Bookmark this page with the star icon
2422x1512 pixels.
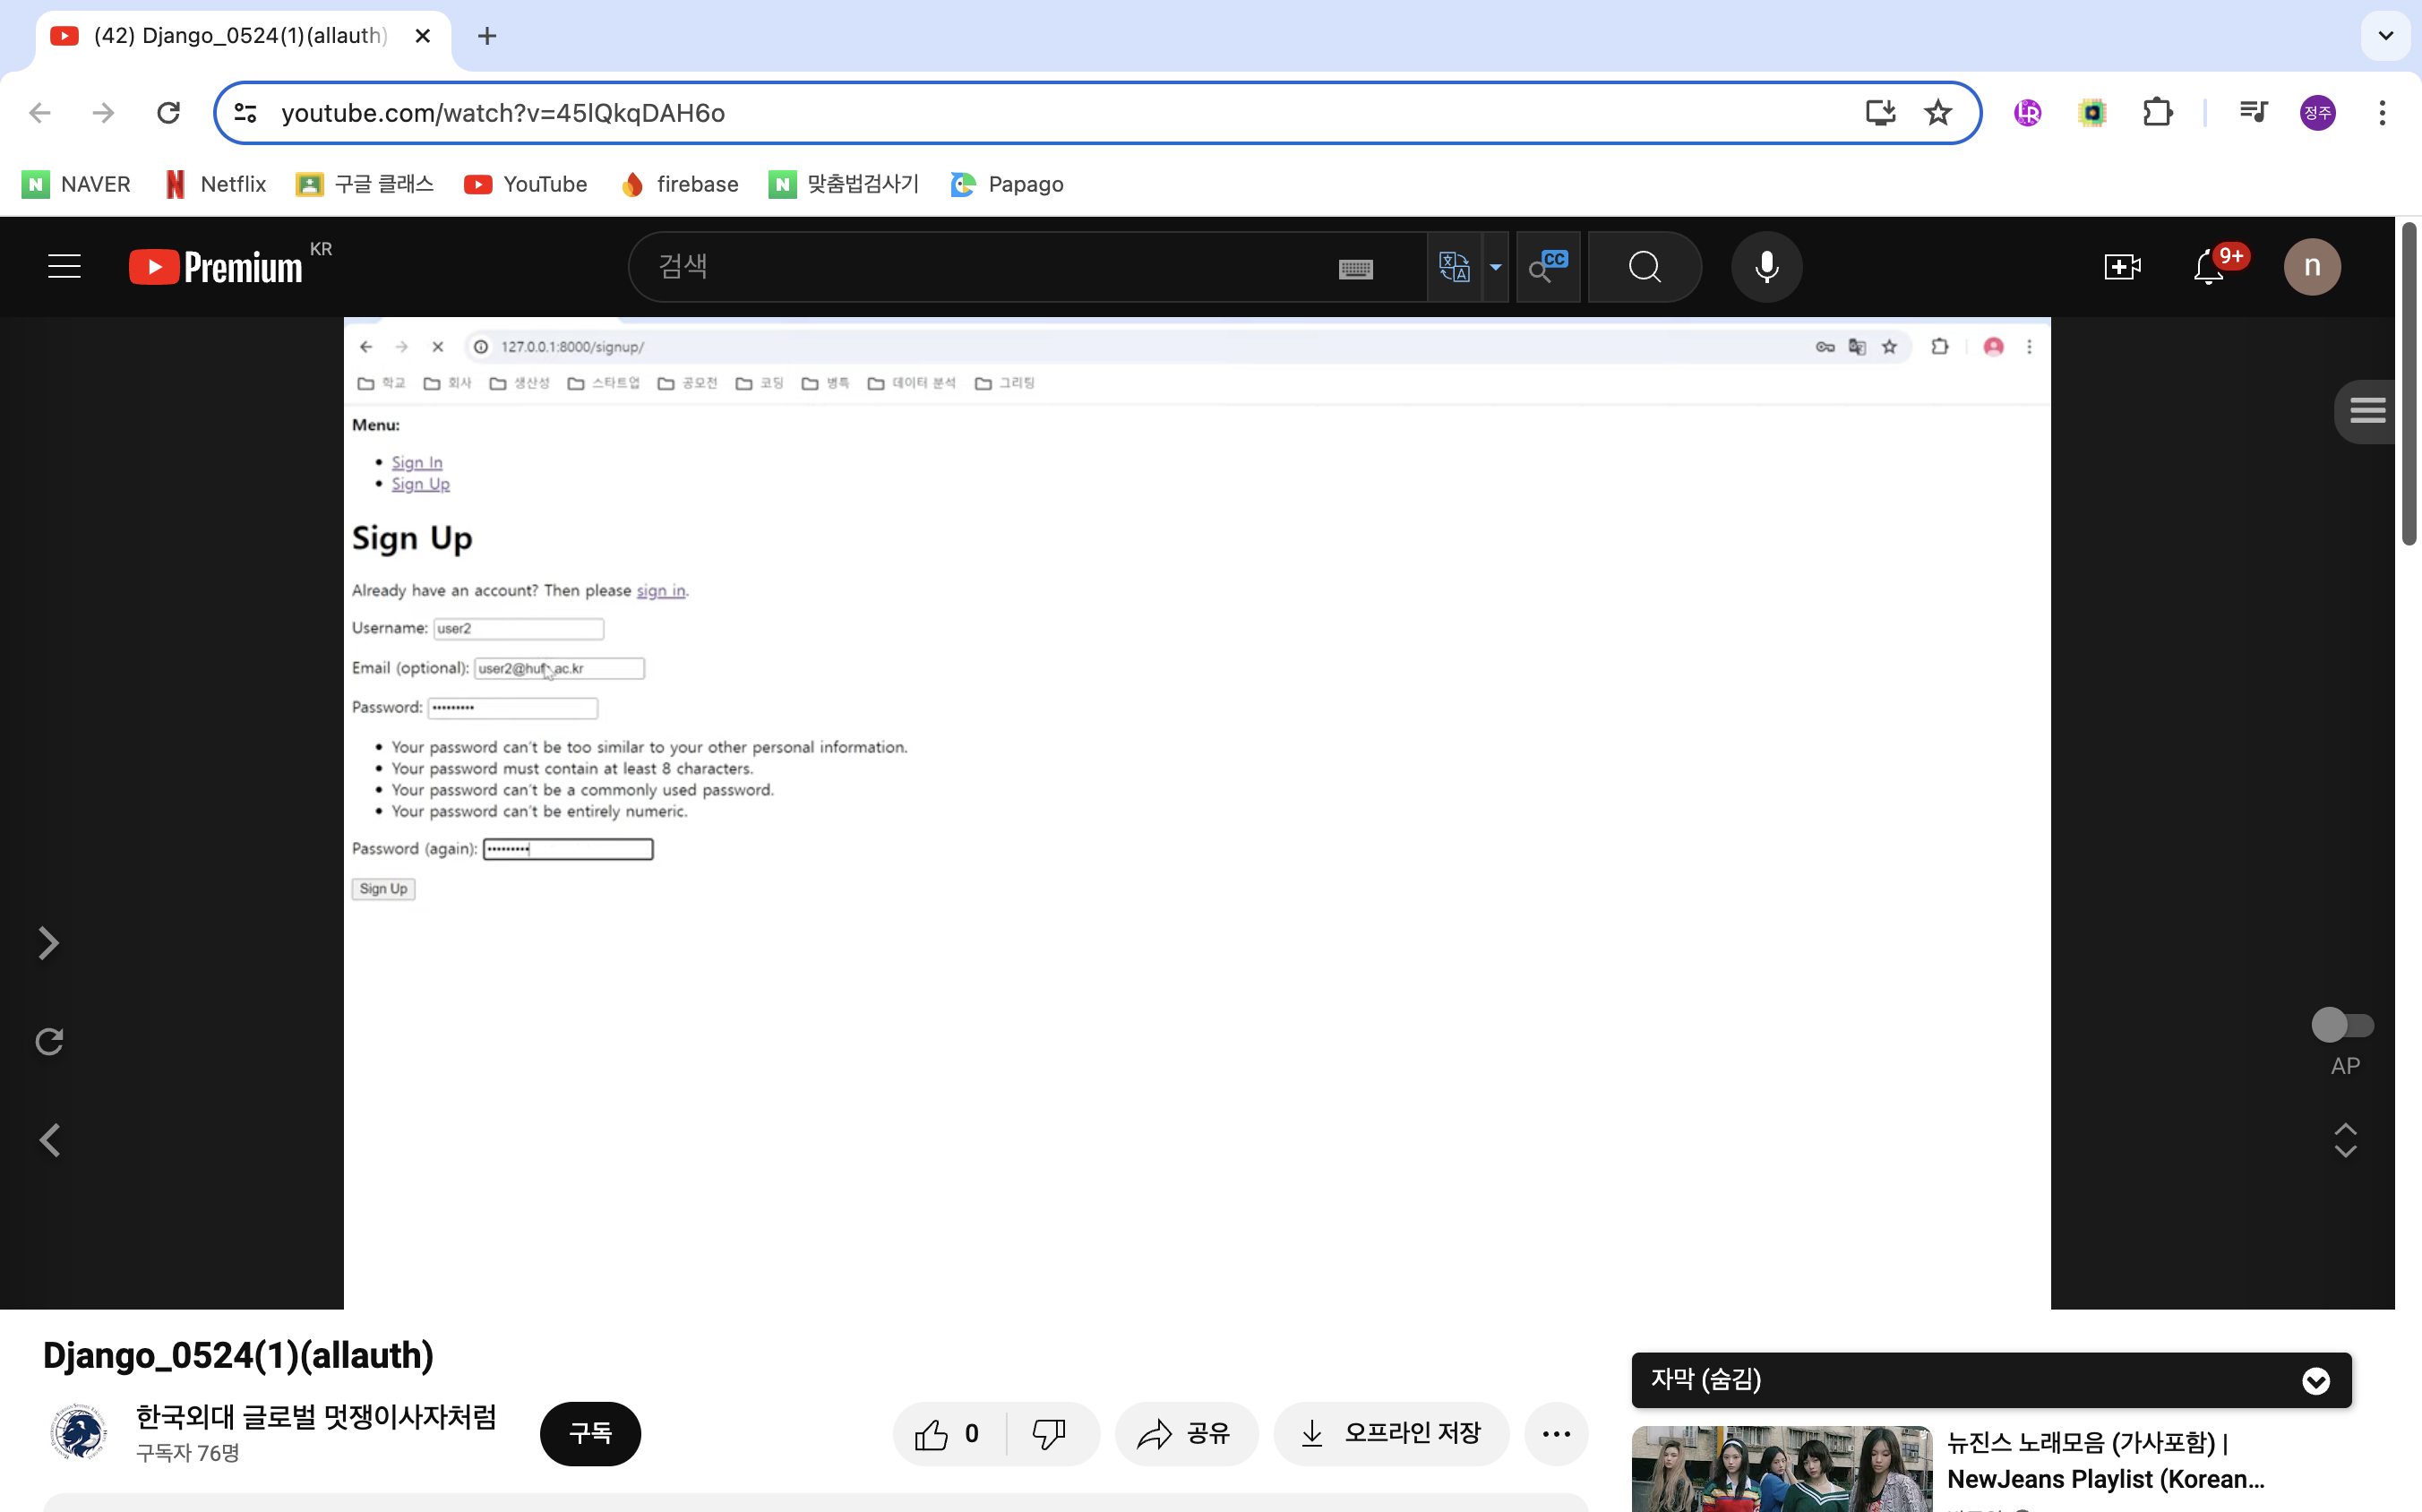coord(1937,113)
